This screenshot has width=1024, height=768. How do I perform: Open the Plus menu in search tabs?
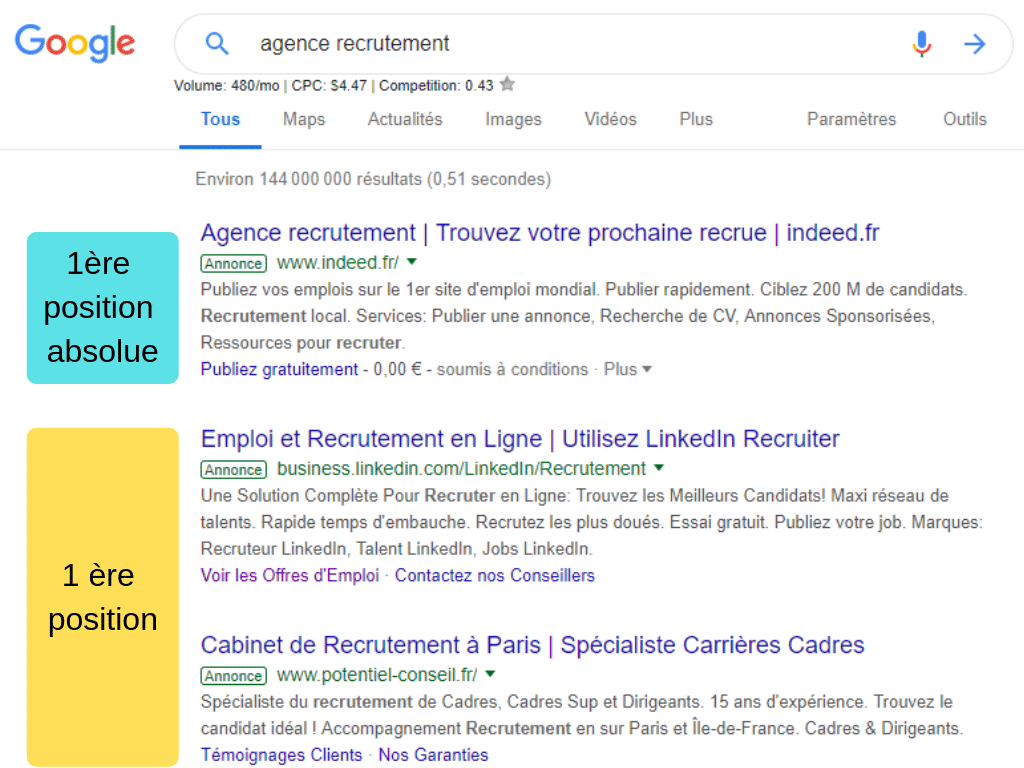pyautogui.click(x=696, y=120)
